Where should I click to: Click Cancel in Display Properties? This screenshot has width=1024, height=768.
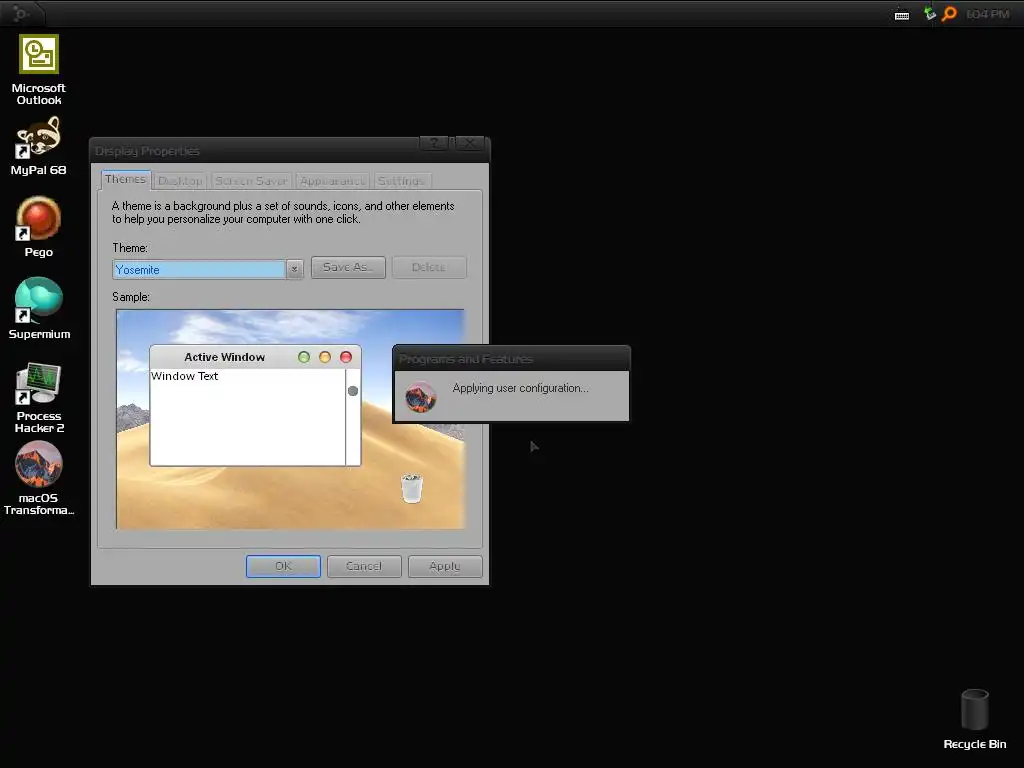pos(364,566)
